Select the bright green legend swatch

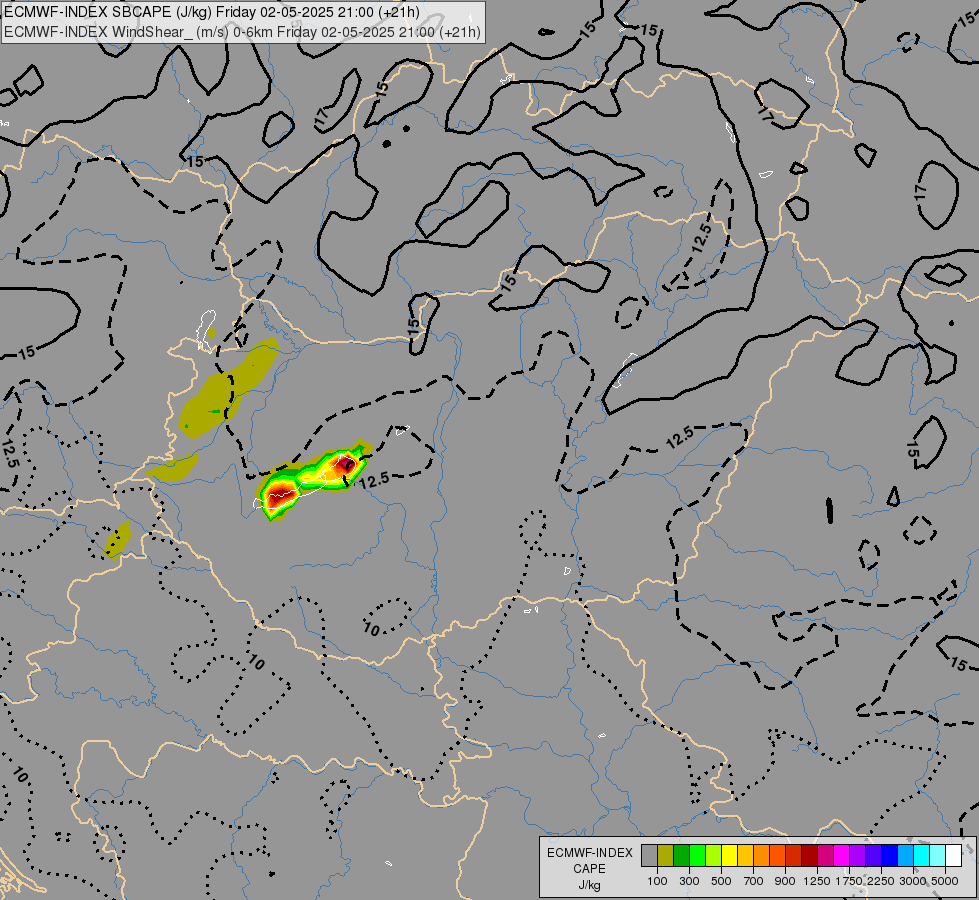click(697, 855)
